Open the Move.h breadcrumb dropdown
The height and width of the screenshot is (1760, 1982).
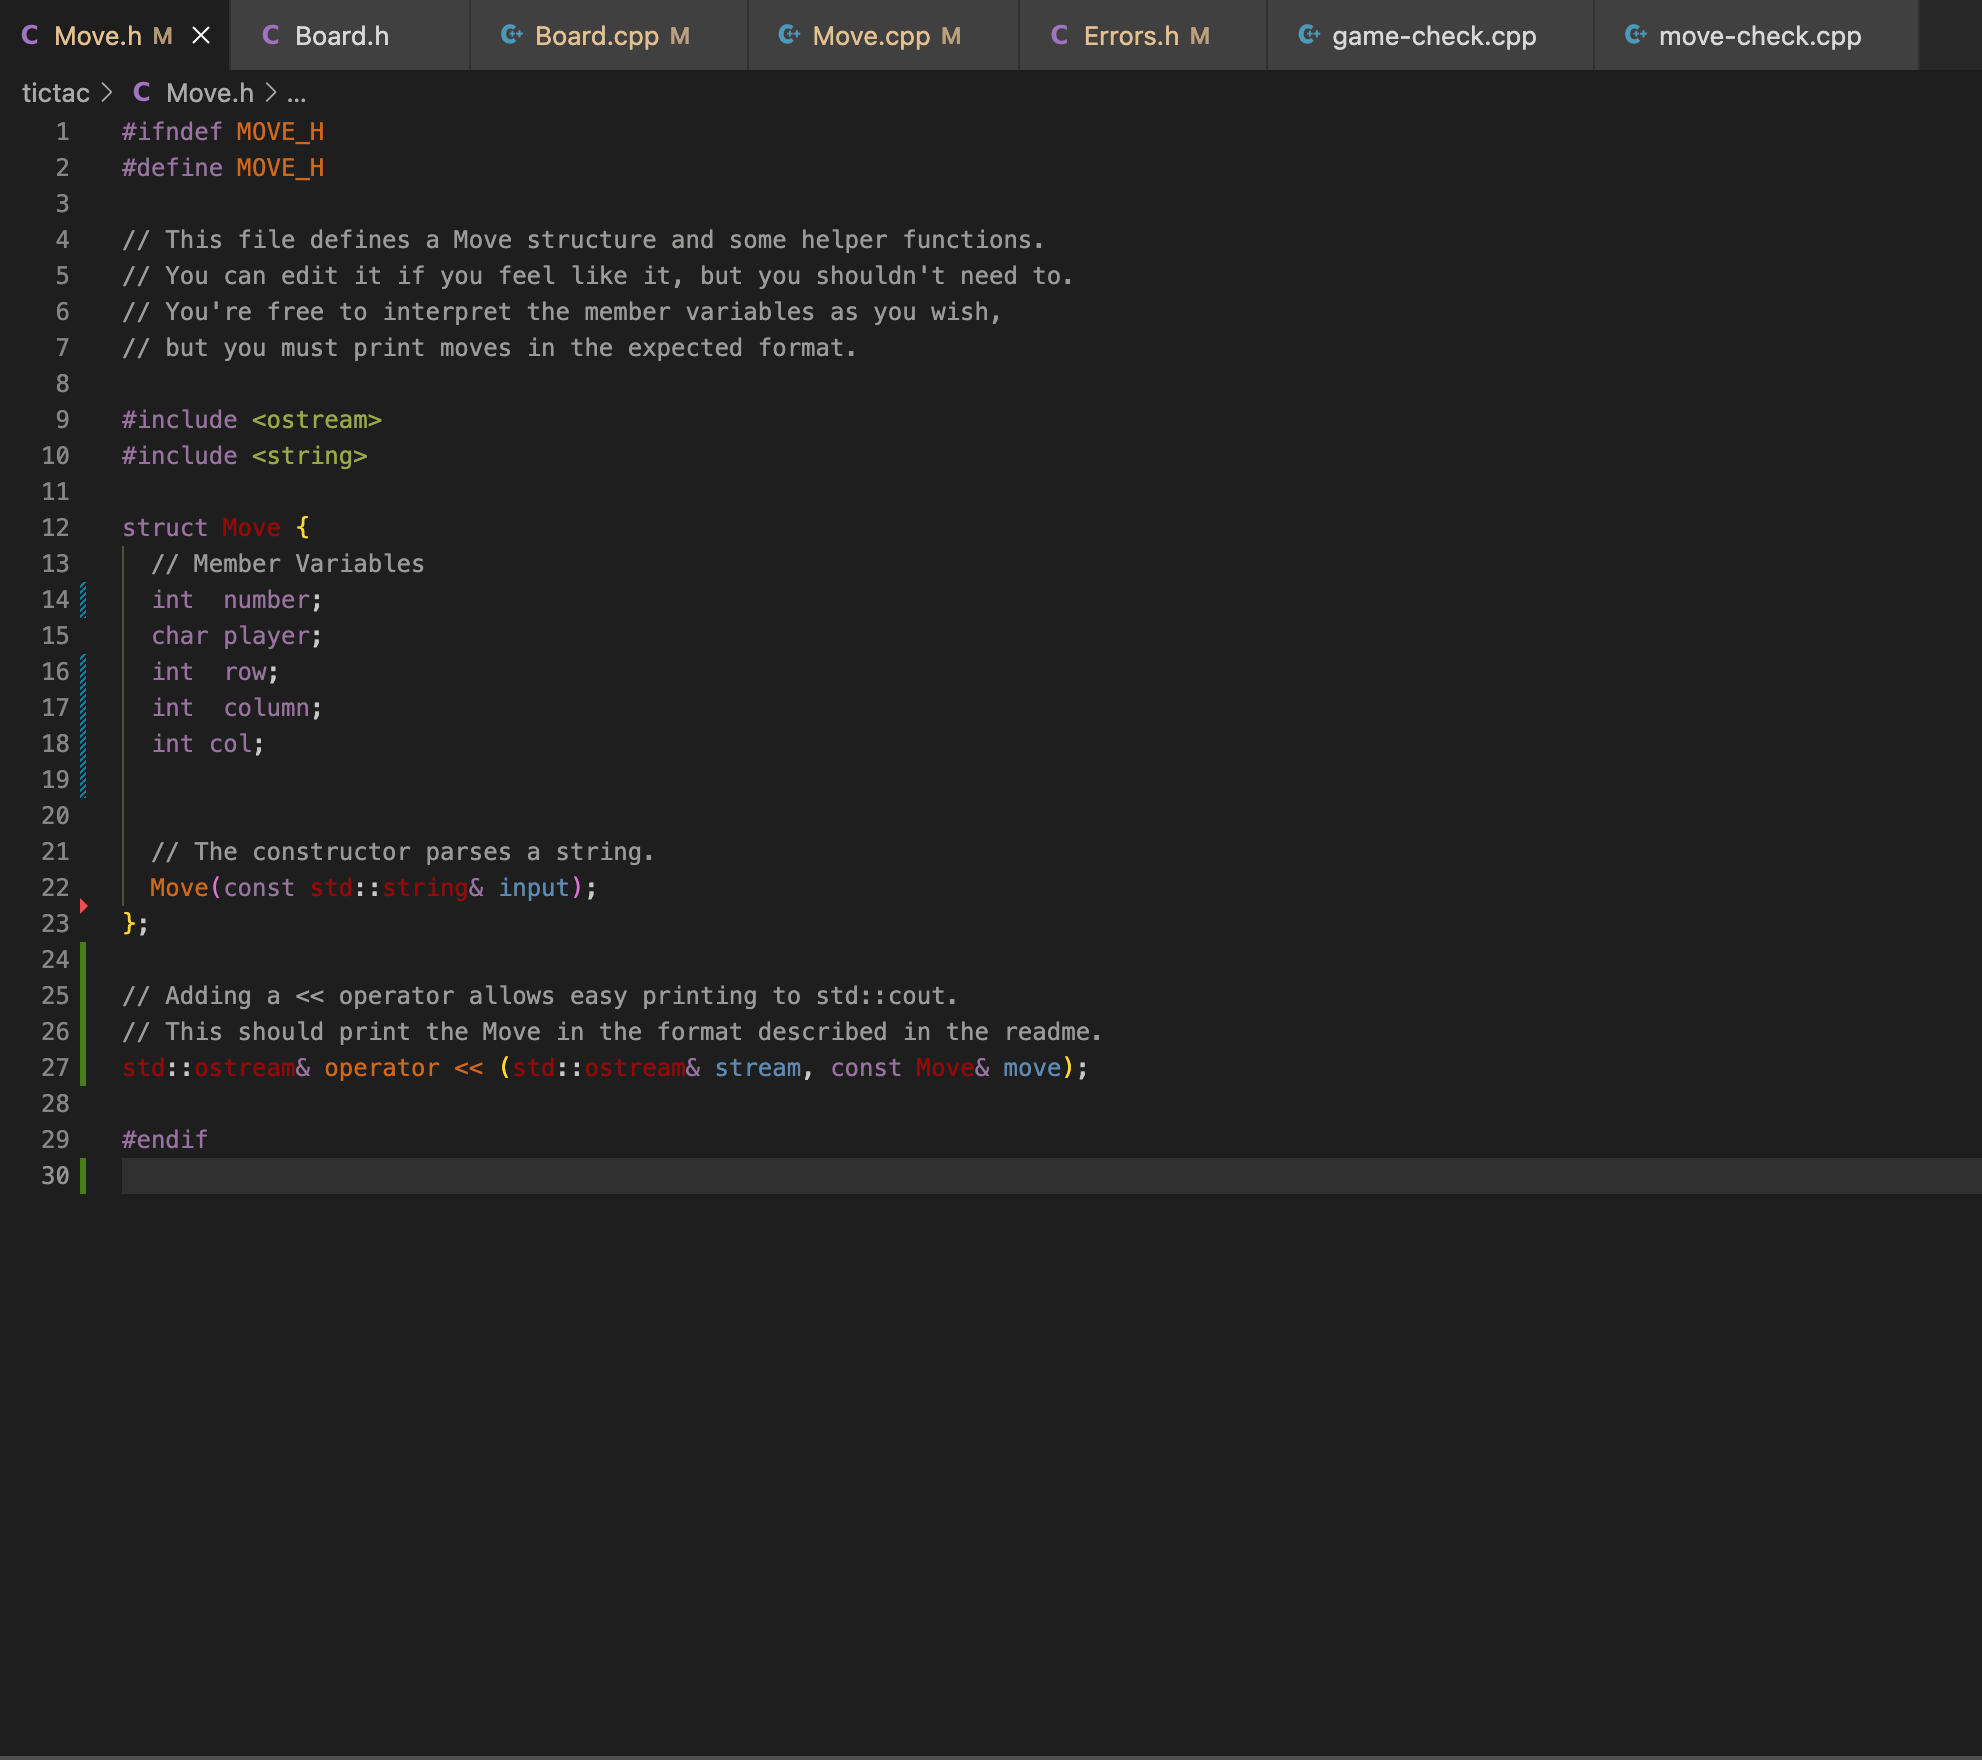(x=210, y=93)
